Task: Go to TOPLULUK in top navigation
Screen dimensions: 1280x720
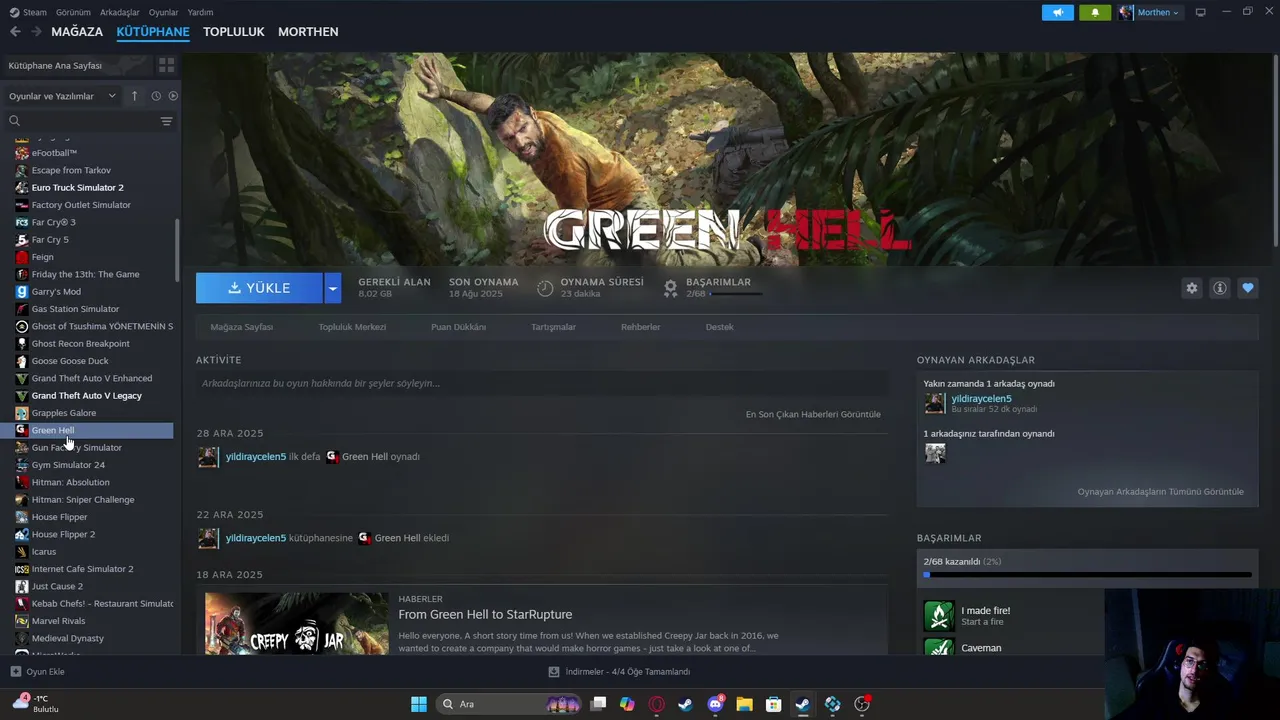Action: coord(233,32)
